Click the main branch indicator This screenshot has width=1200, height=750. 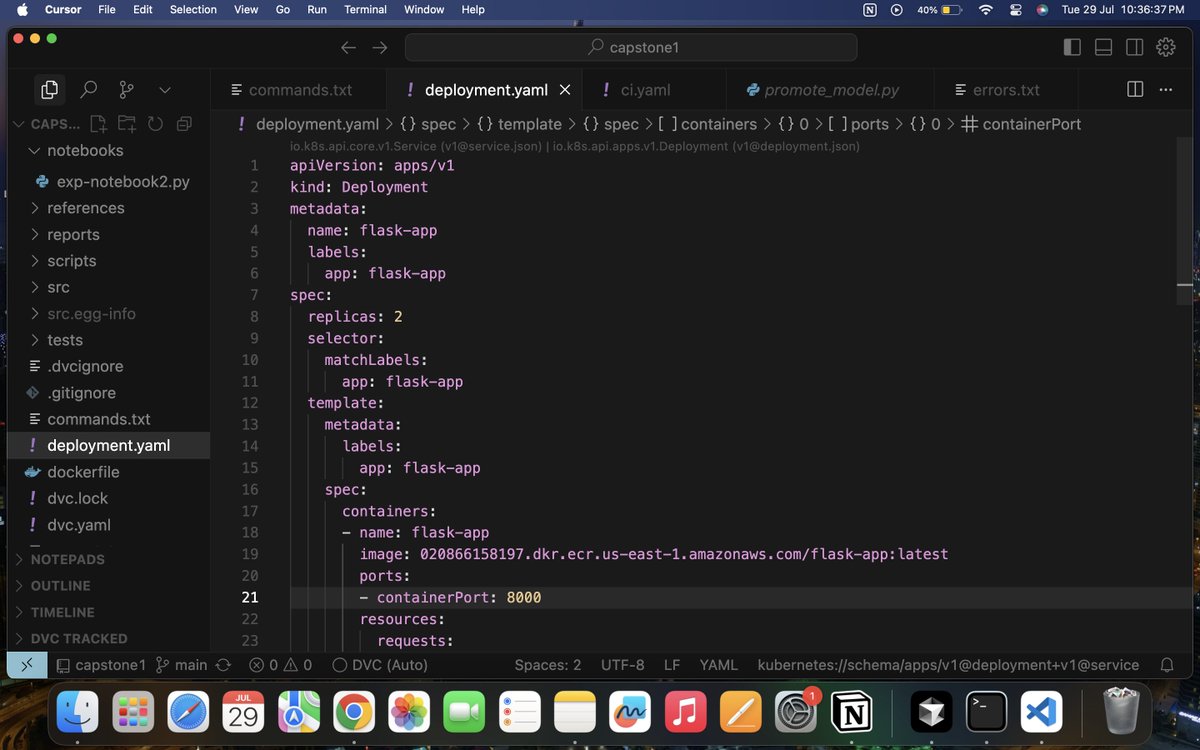pyautogui.click(x=181, y=665)
